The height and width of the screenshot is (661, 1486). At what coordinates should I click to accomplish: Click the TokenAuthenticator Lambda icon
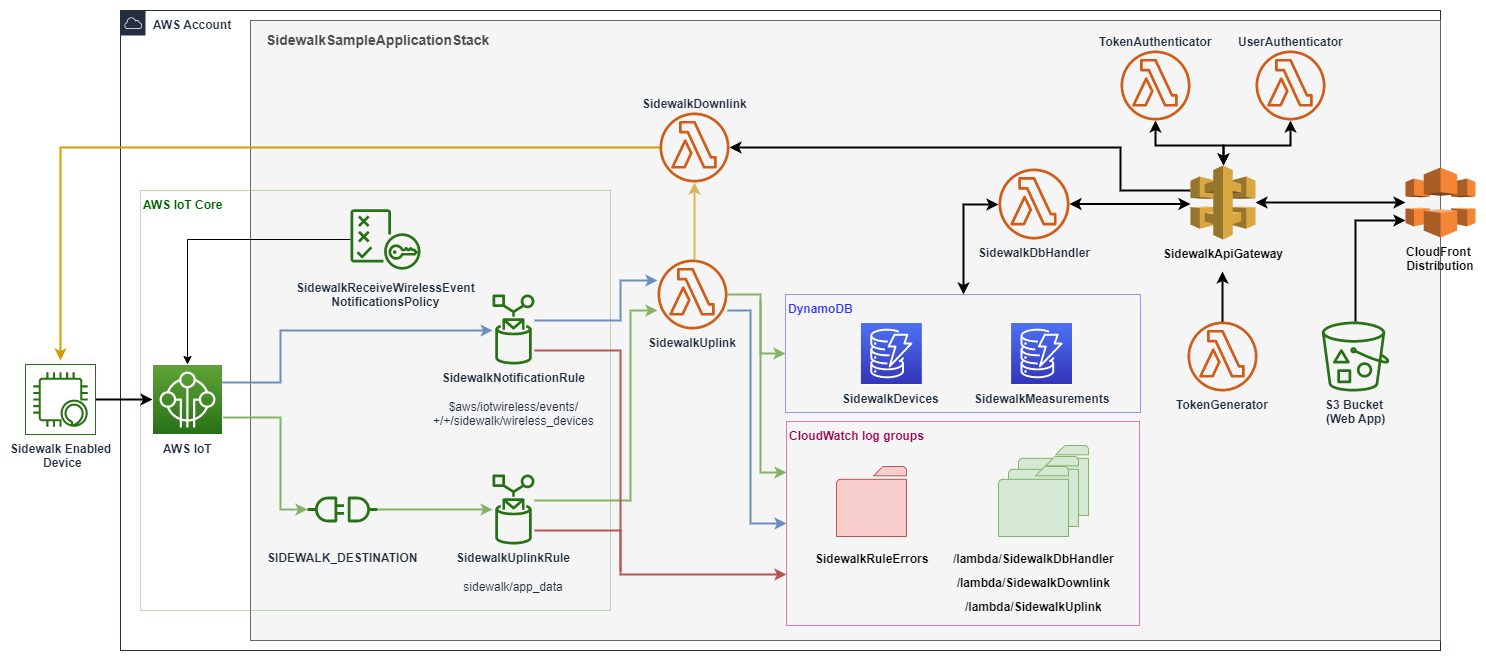click(x=1155, y=87)
